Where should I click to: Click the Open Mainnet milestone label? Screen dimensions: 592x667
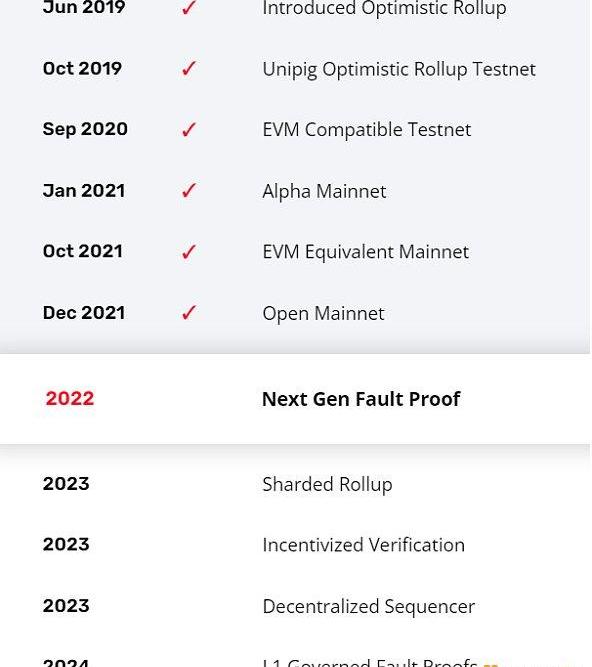coord(323,314)
